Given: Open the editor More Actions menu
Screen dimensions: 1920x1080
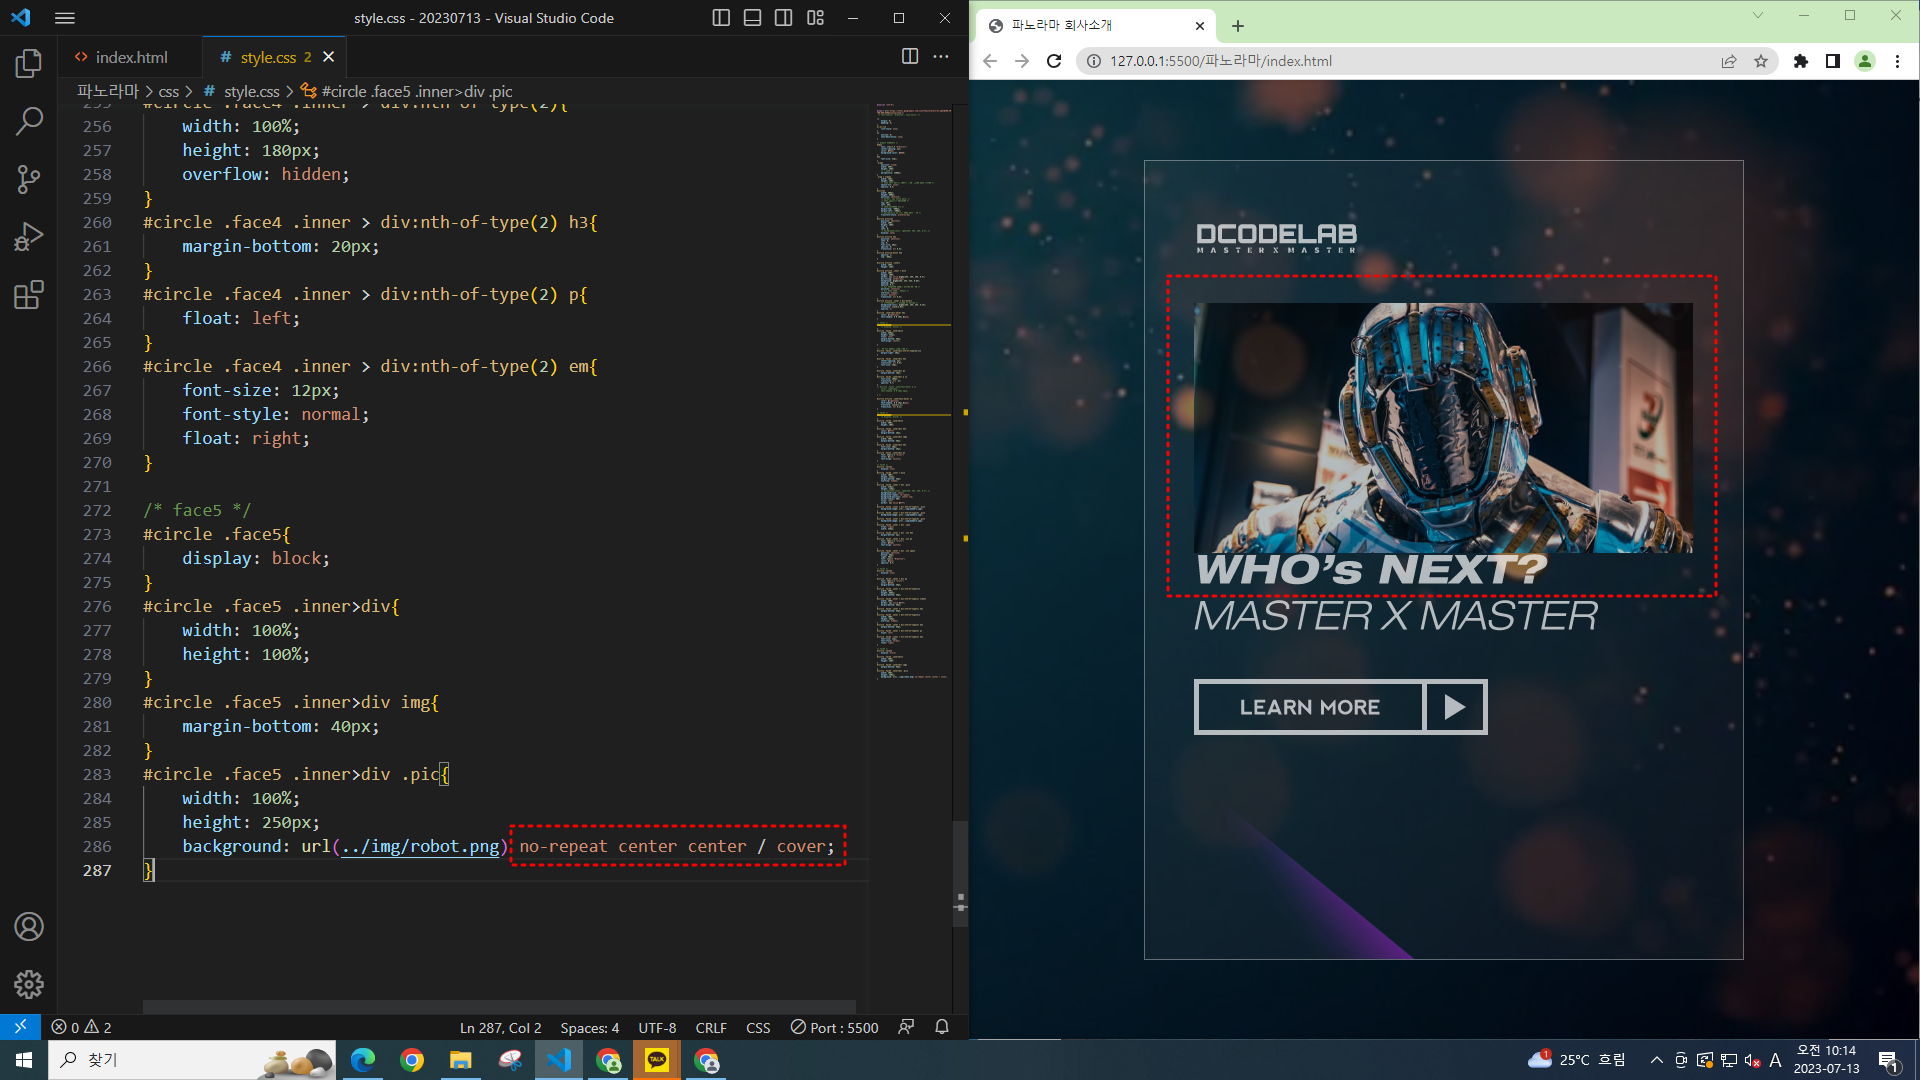Looking at the screenshot, I should [941, 57].
